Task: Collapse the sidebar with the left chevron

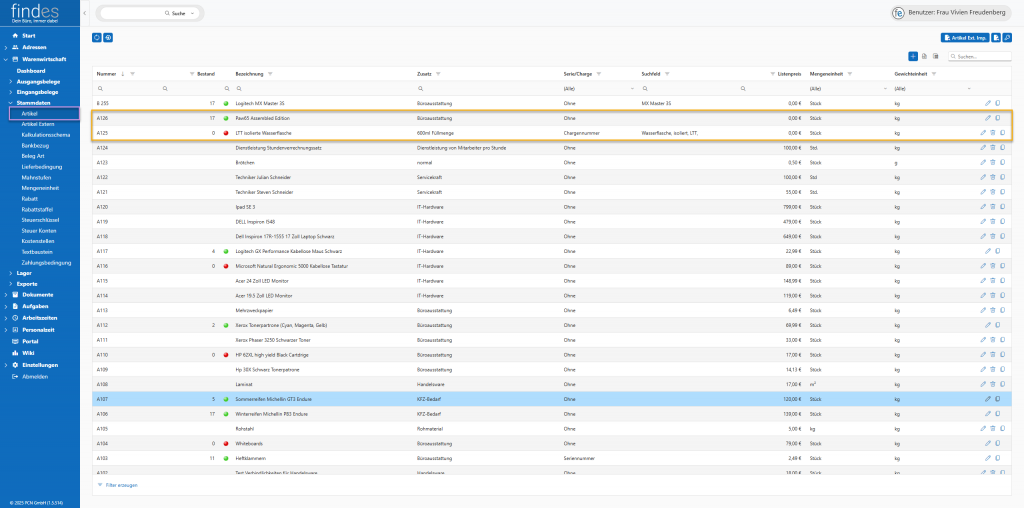Action: [85, 13]
